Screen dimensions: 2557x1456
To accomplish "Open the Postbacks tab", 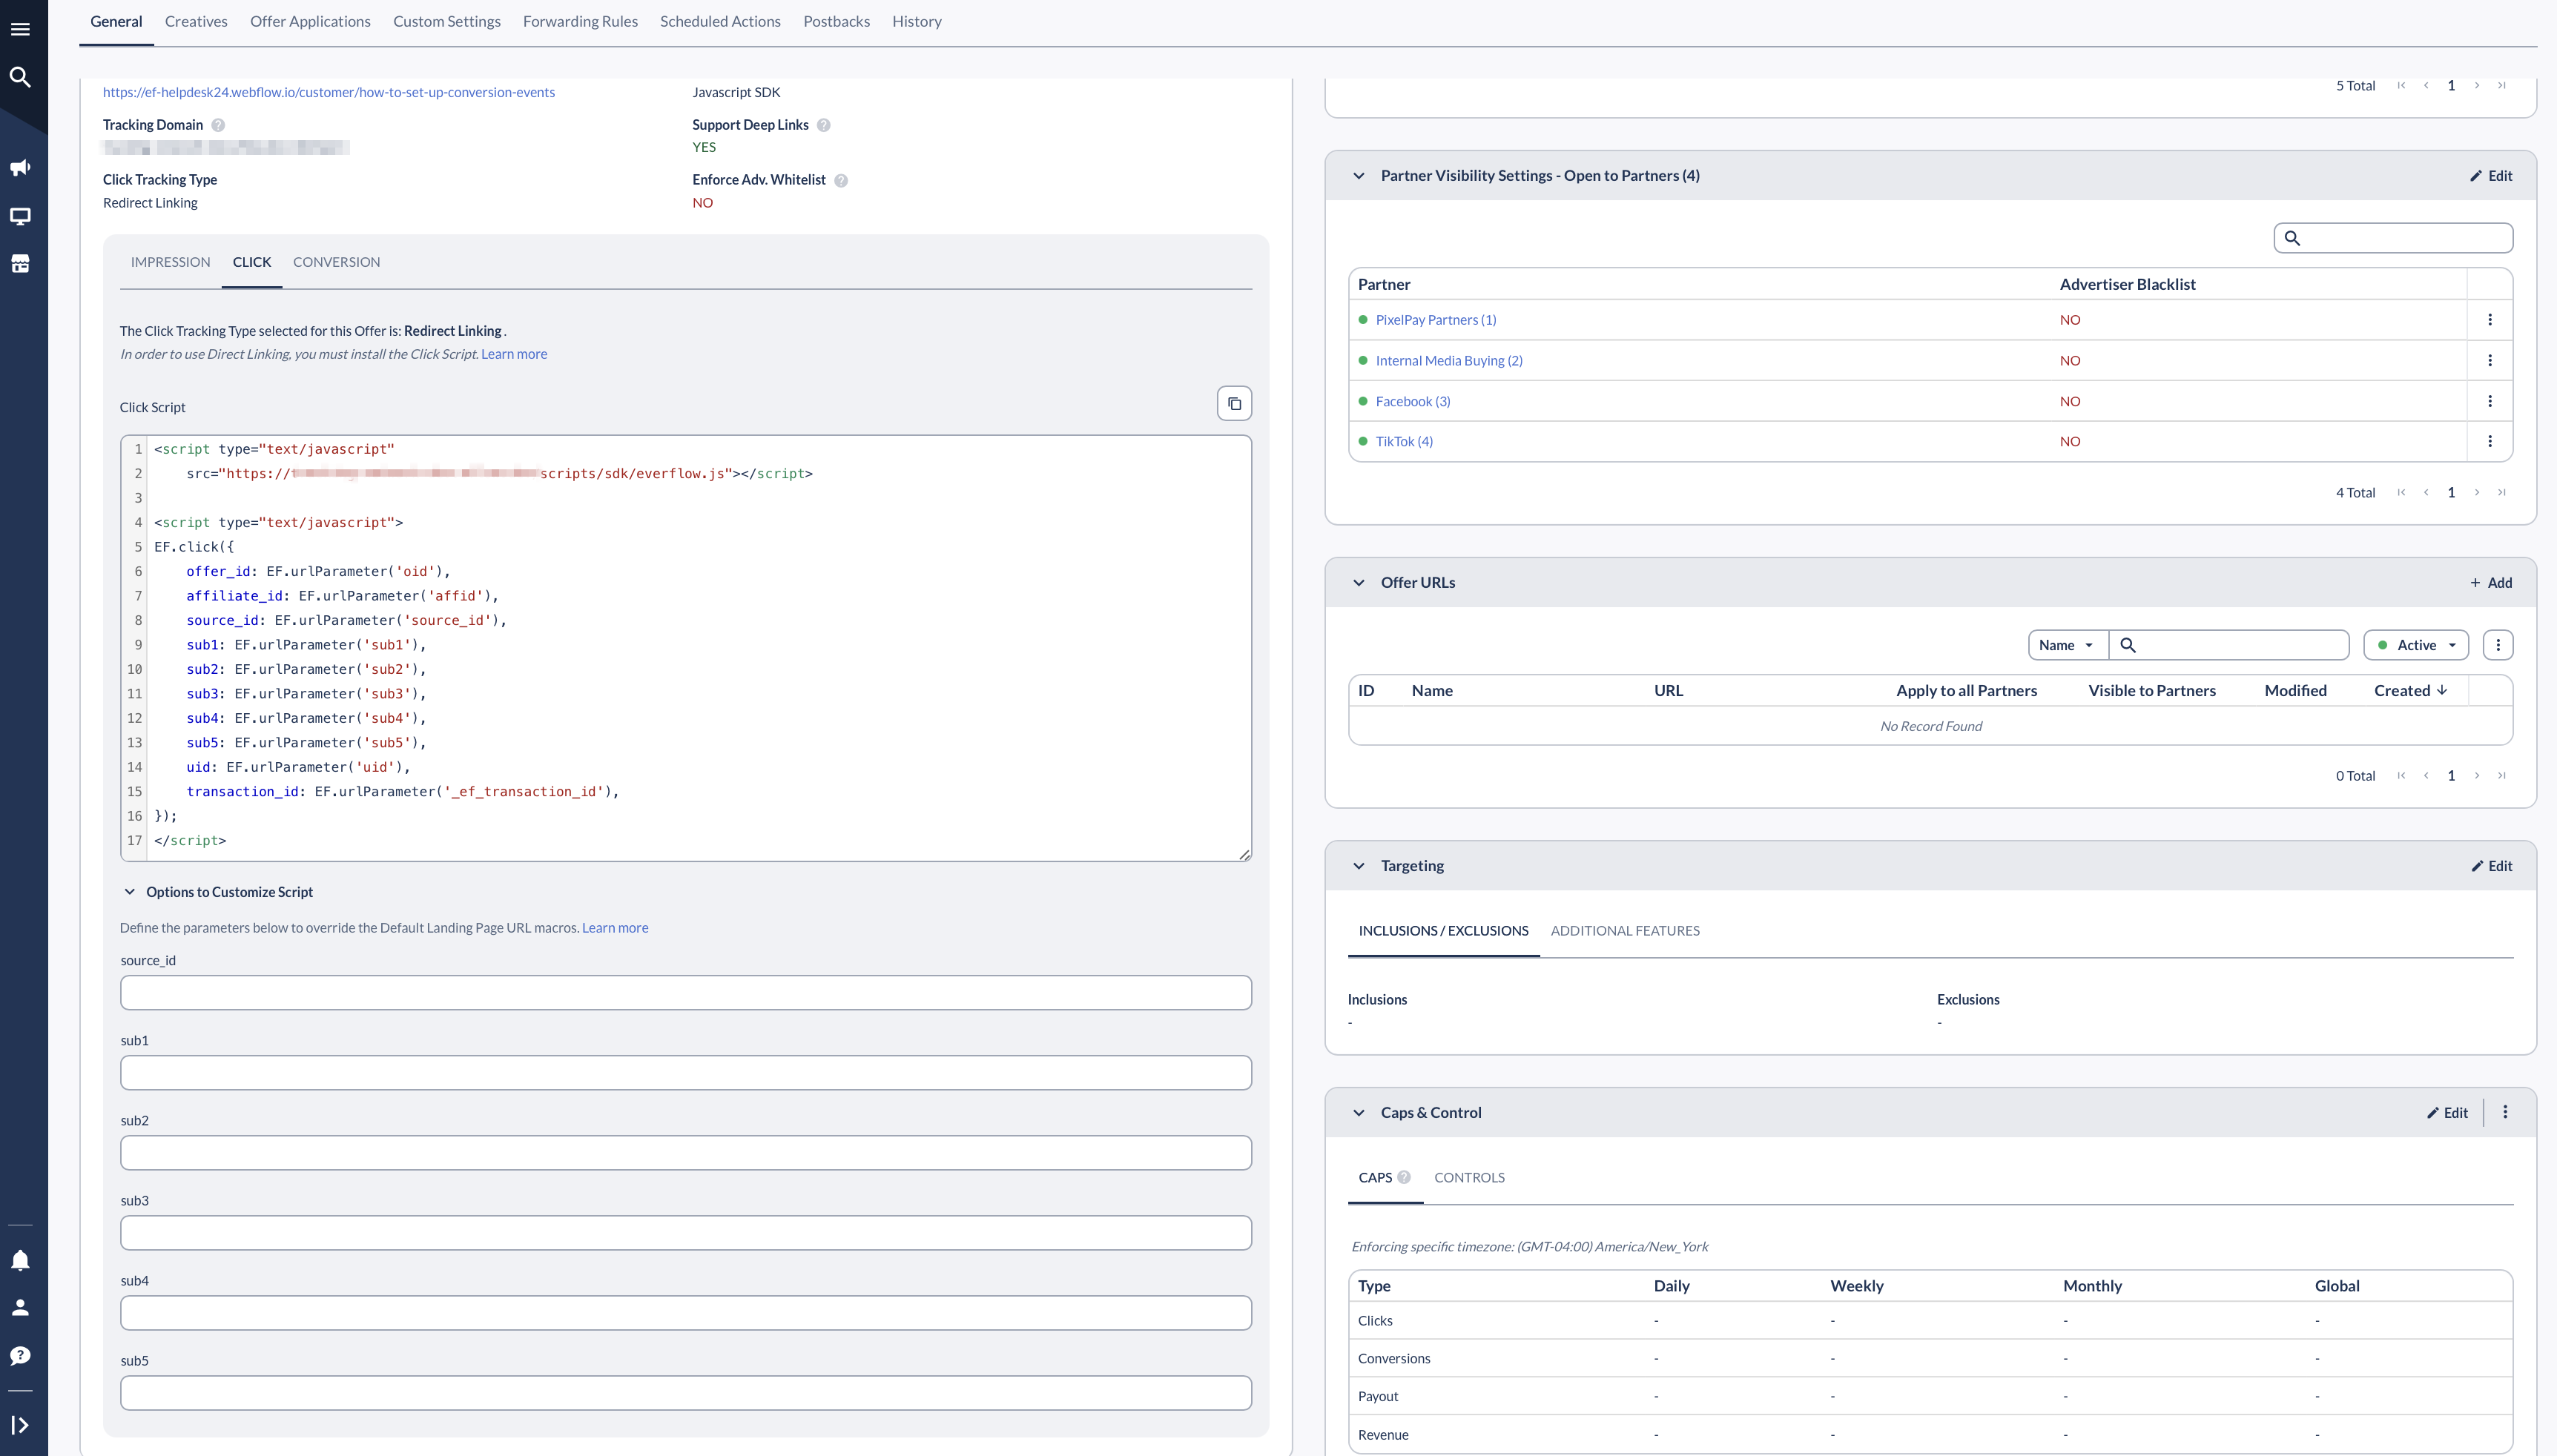I will tap(836, 21).
